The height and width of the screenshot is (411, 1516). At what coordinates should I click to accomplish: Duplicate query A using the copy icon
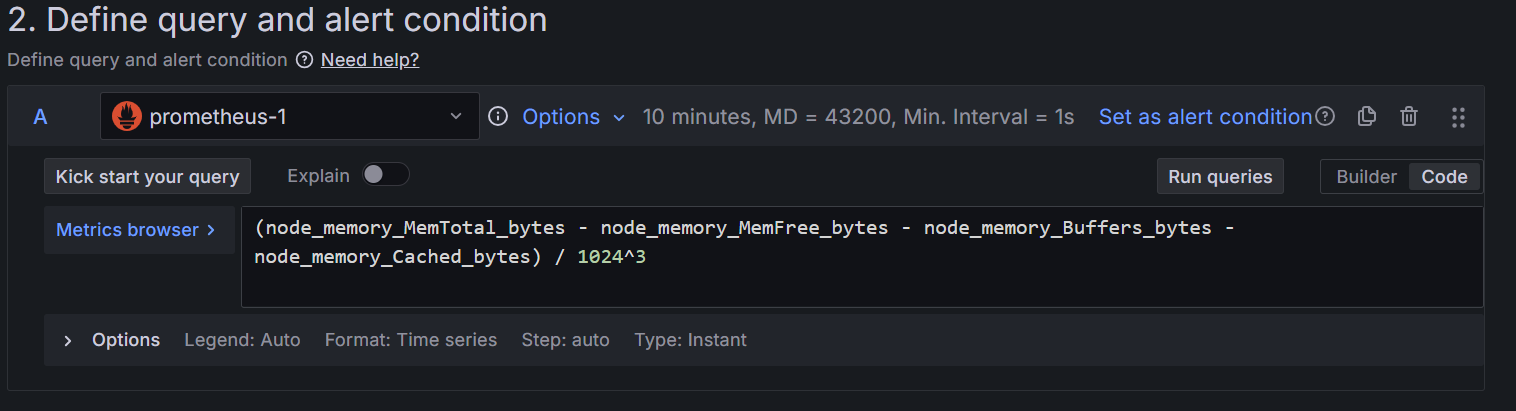[1366, 117]
